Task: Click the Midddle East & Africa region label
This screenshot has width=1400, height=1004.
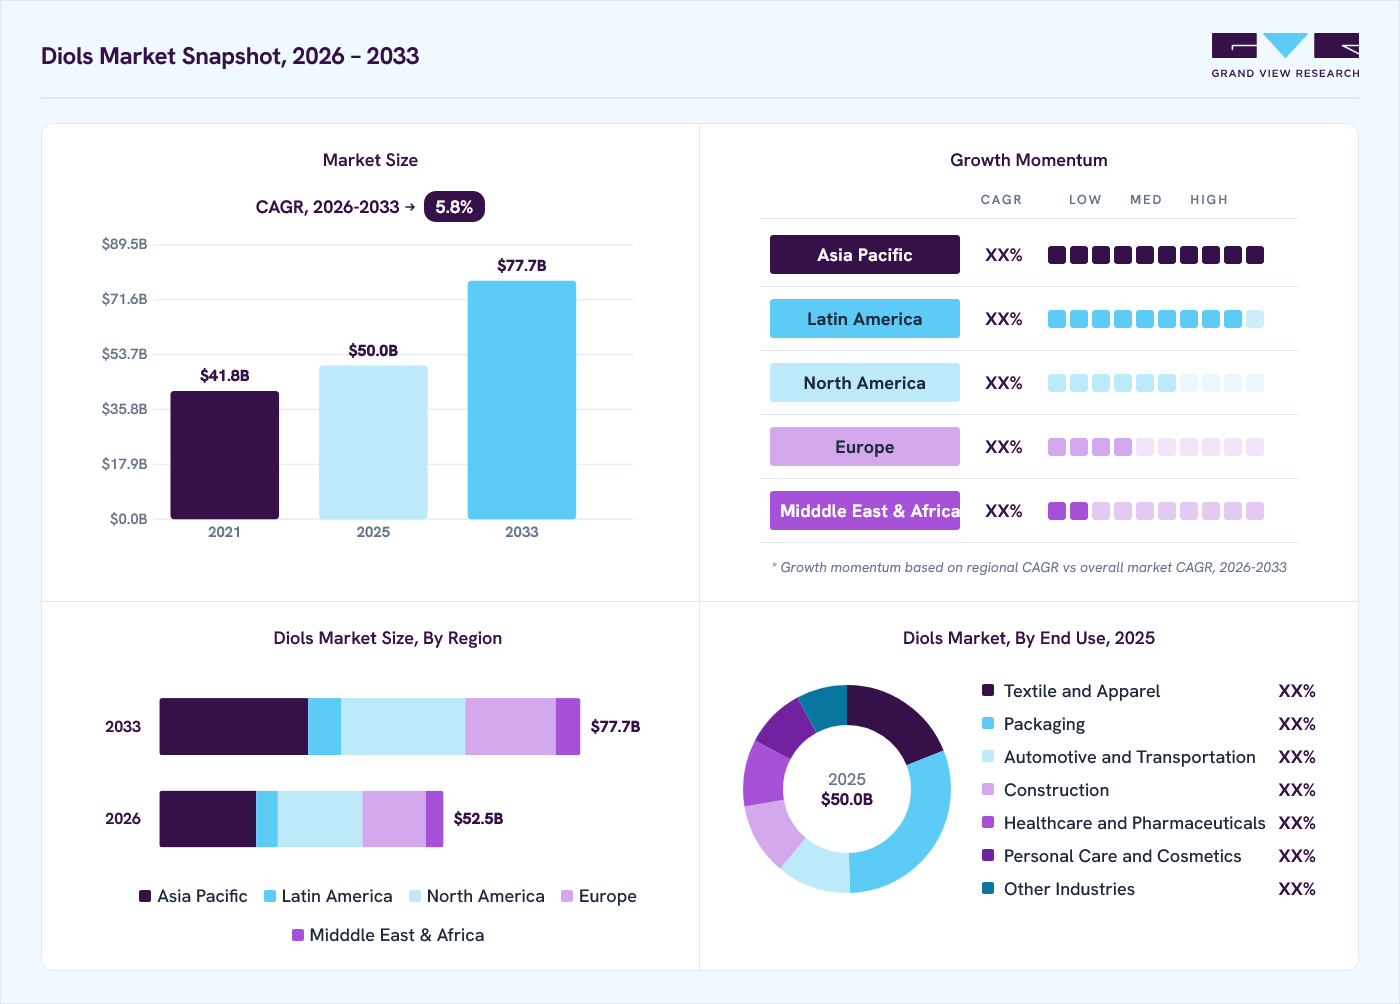Action: 865,511
